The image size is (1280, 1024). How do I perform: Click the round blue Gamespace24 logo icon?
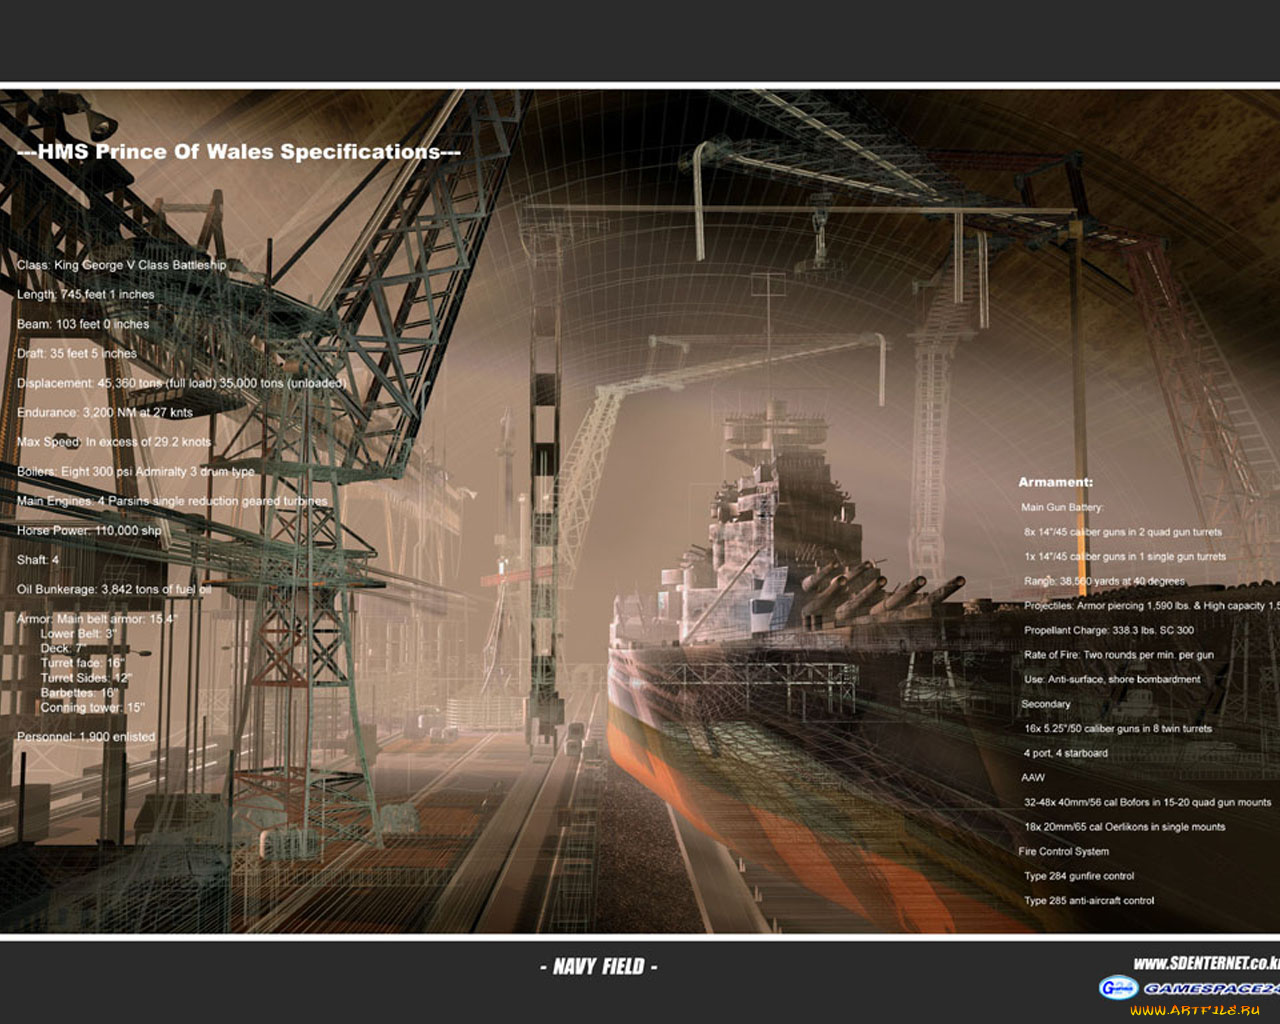click(x=1117, y=988)
